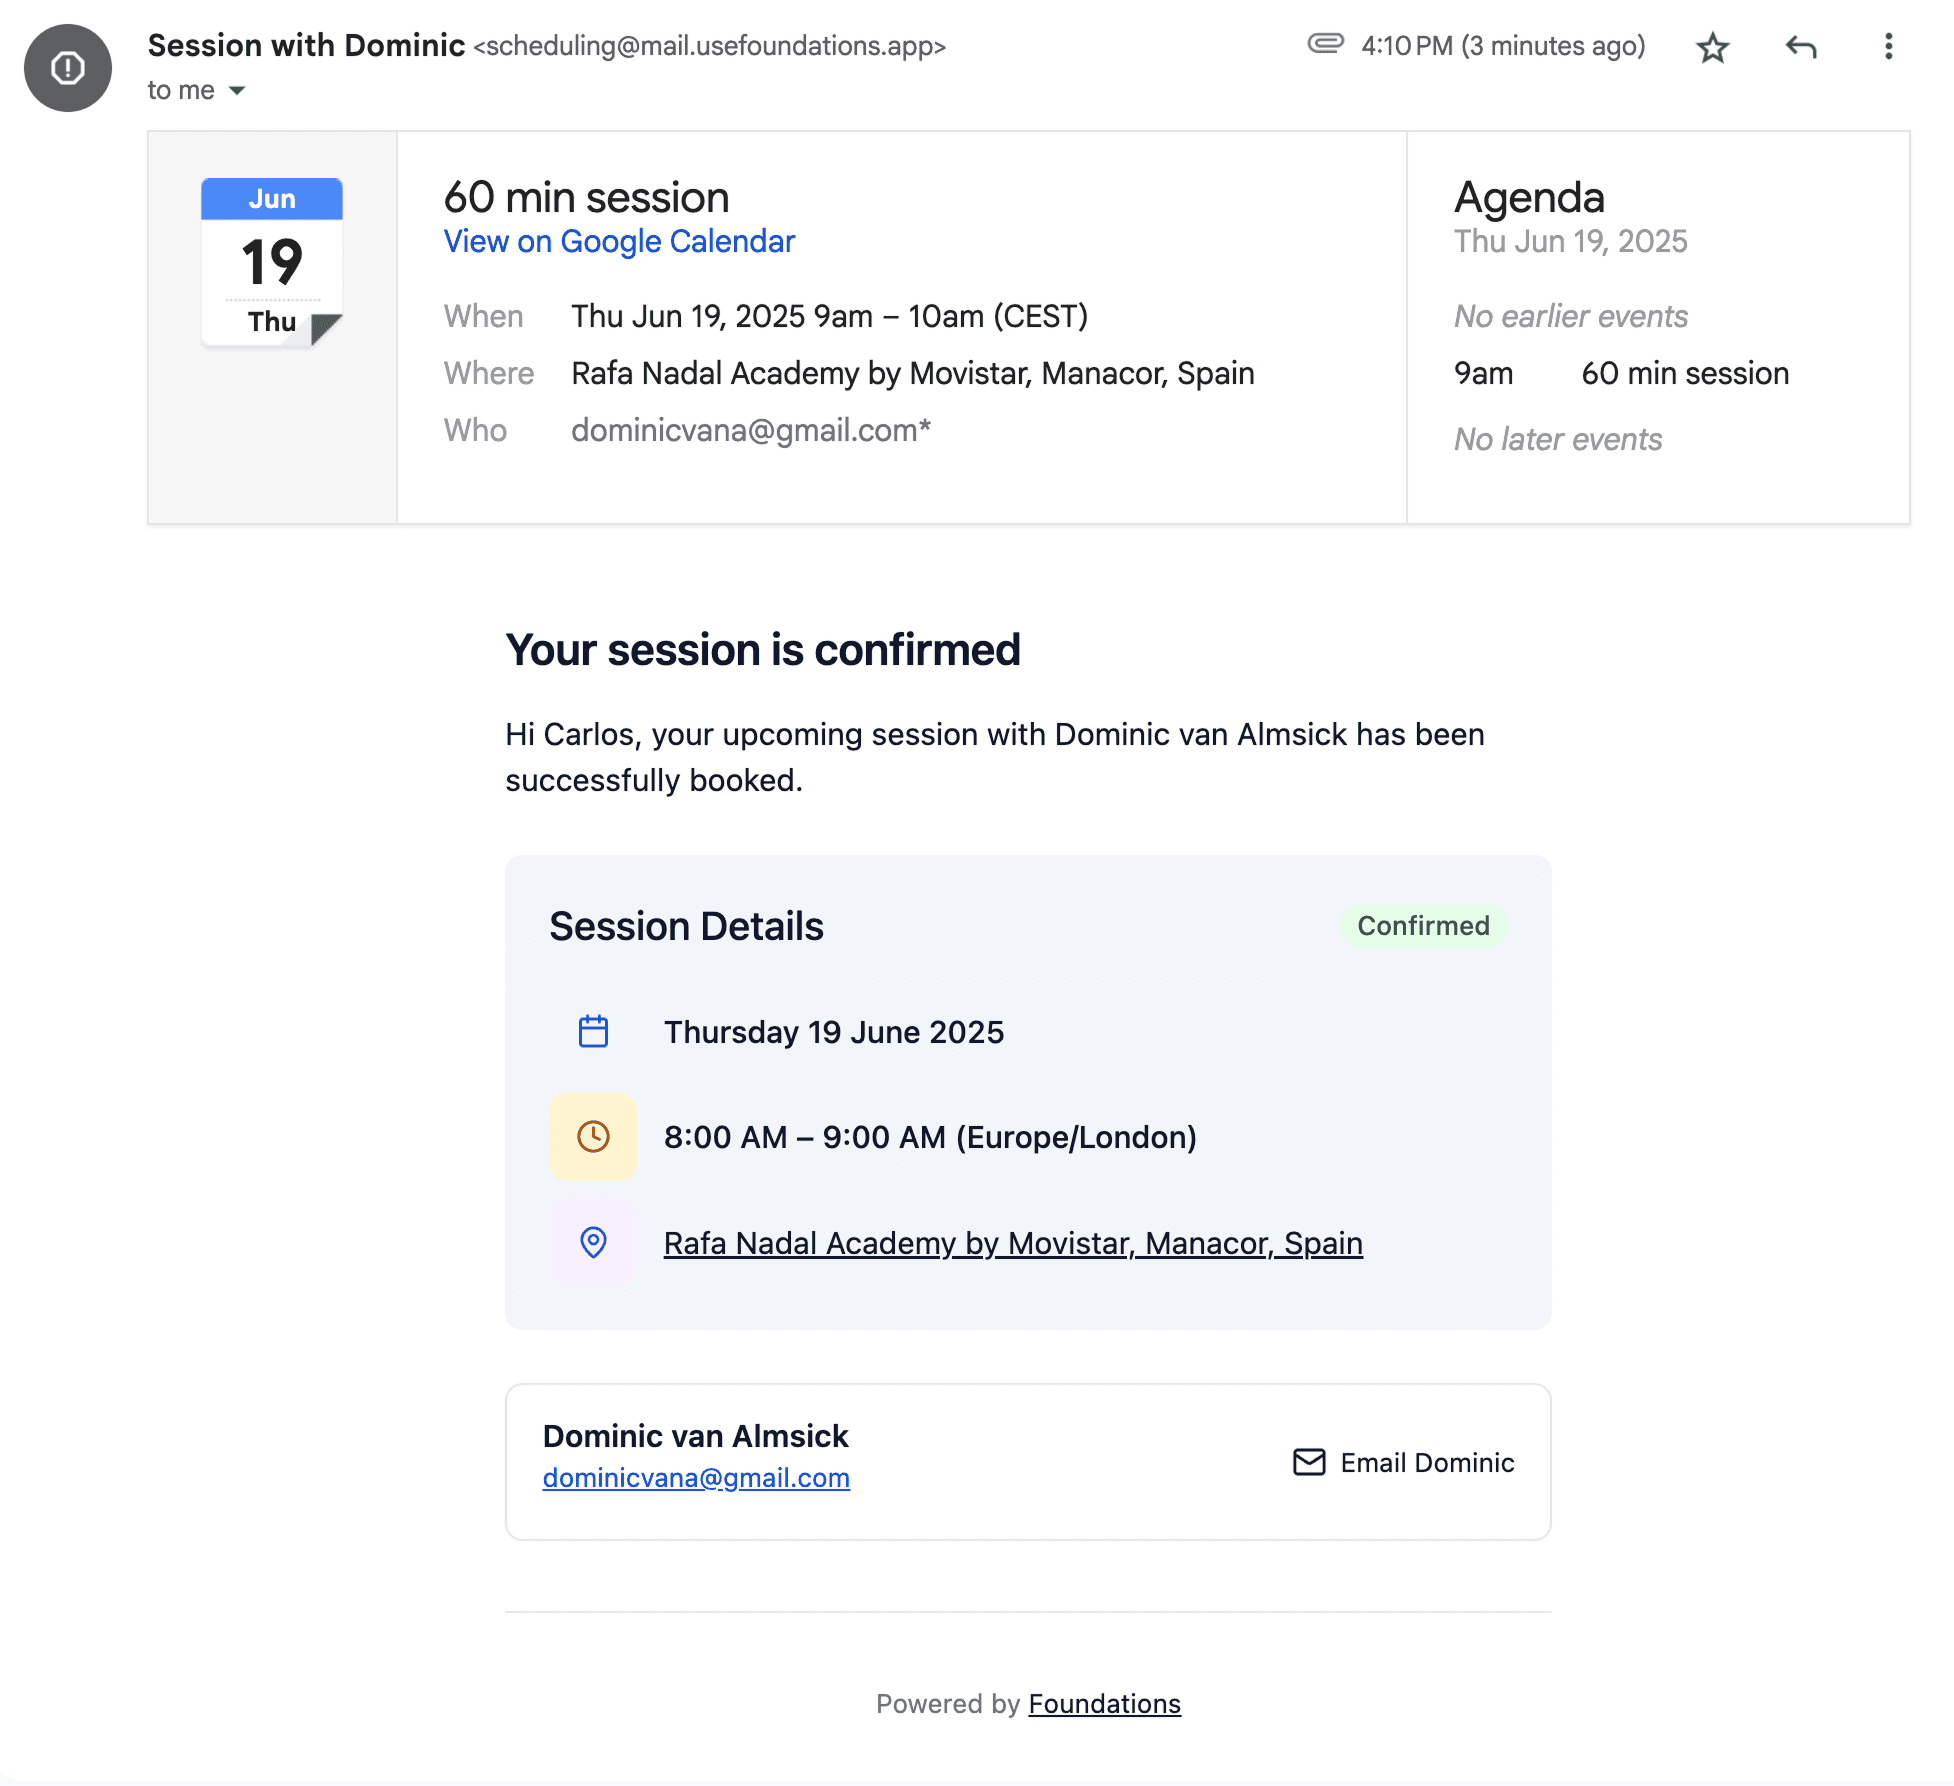1954x1786 pixels.
Task: Click the sender name Session with Dominic
Action: coord(306,46)
